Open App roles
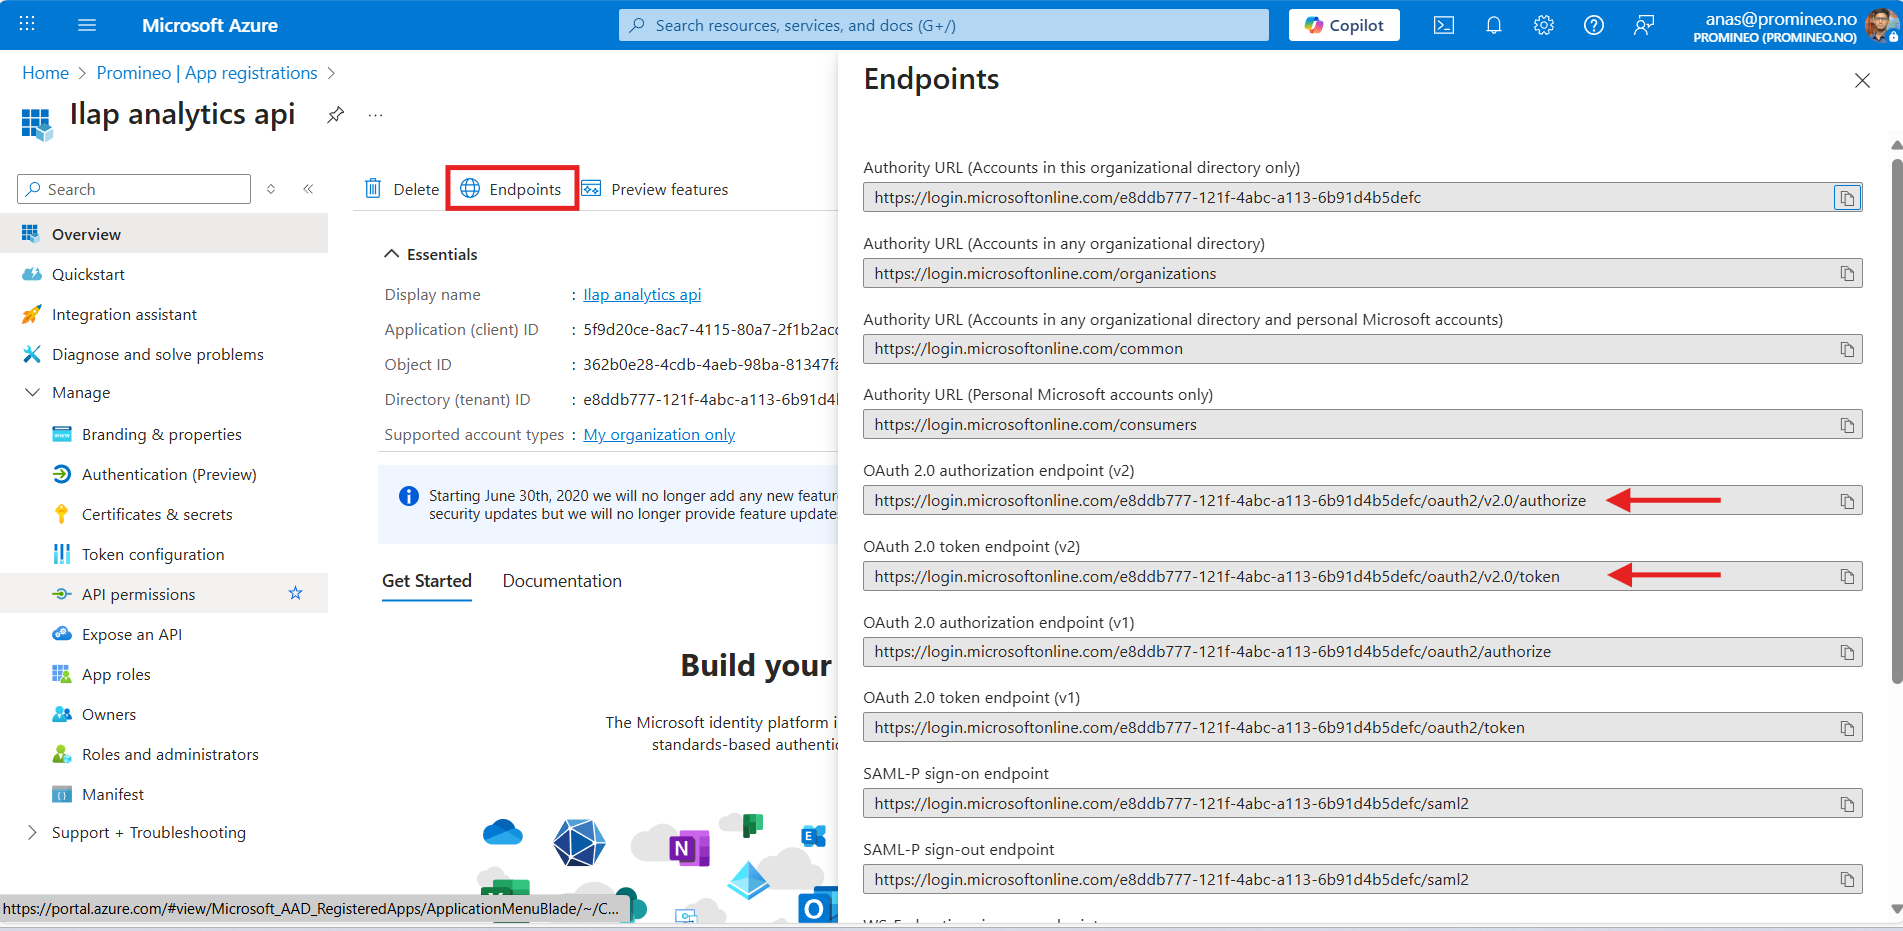The width and height of the screenshot is (1903, 931). click(164, 674)
